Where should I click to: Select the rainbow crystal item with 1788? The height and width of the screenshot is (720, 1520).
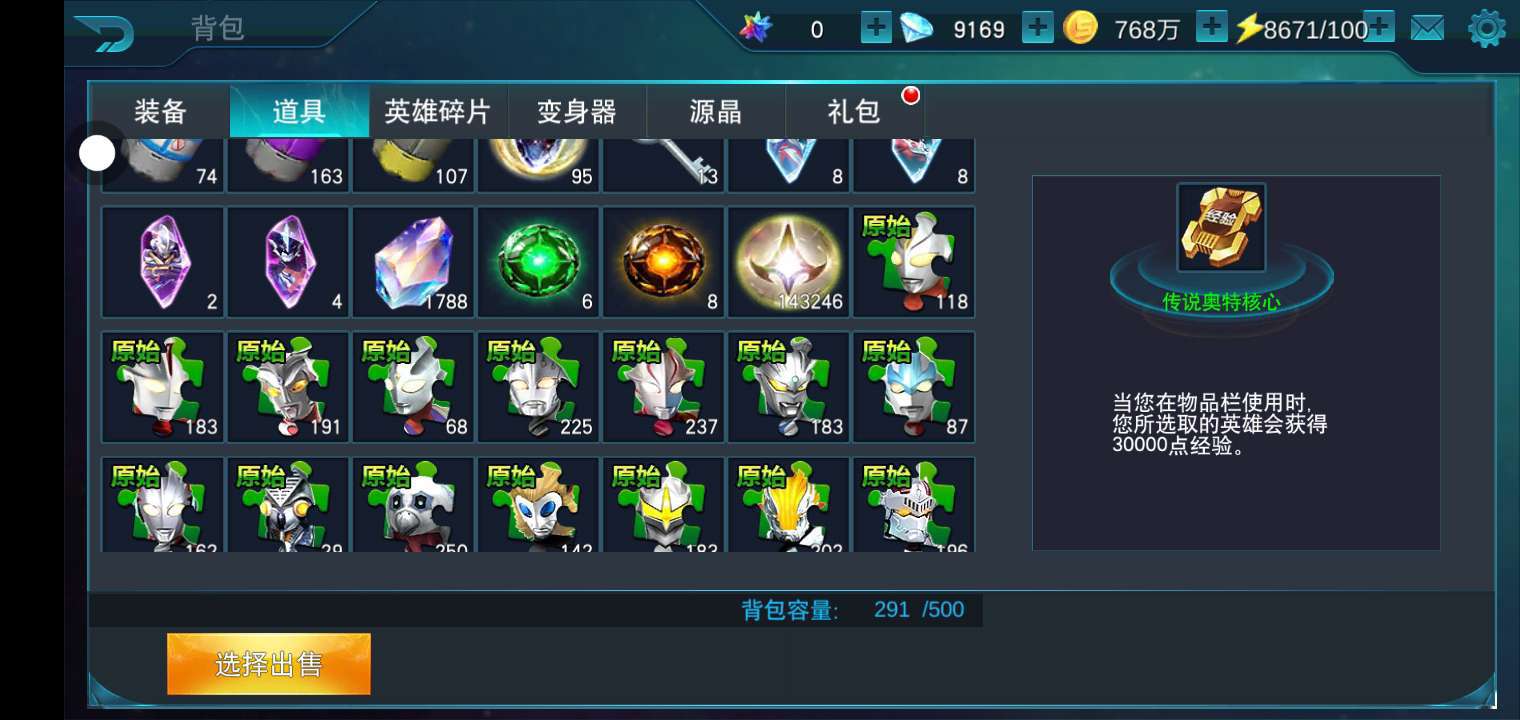coord(413,262)
